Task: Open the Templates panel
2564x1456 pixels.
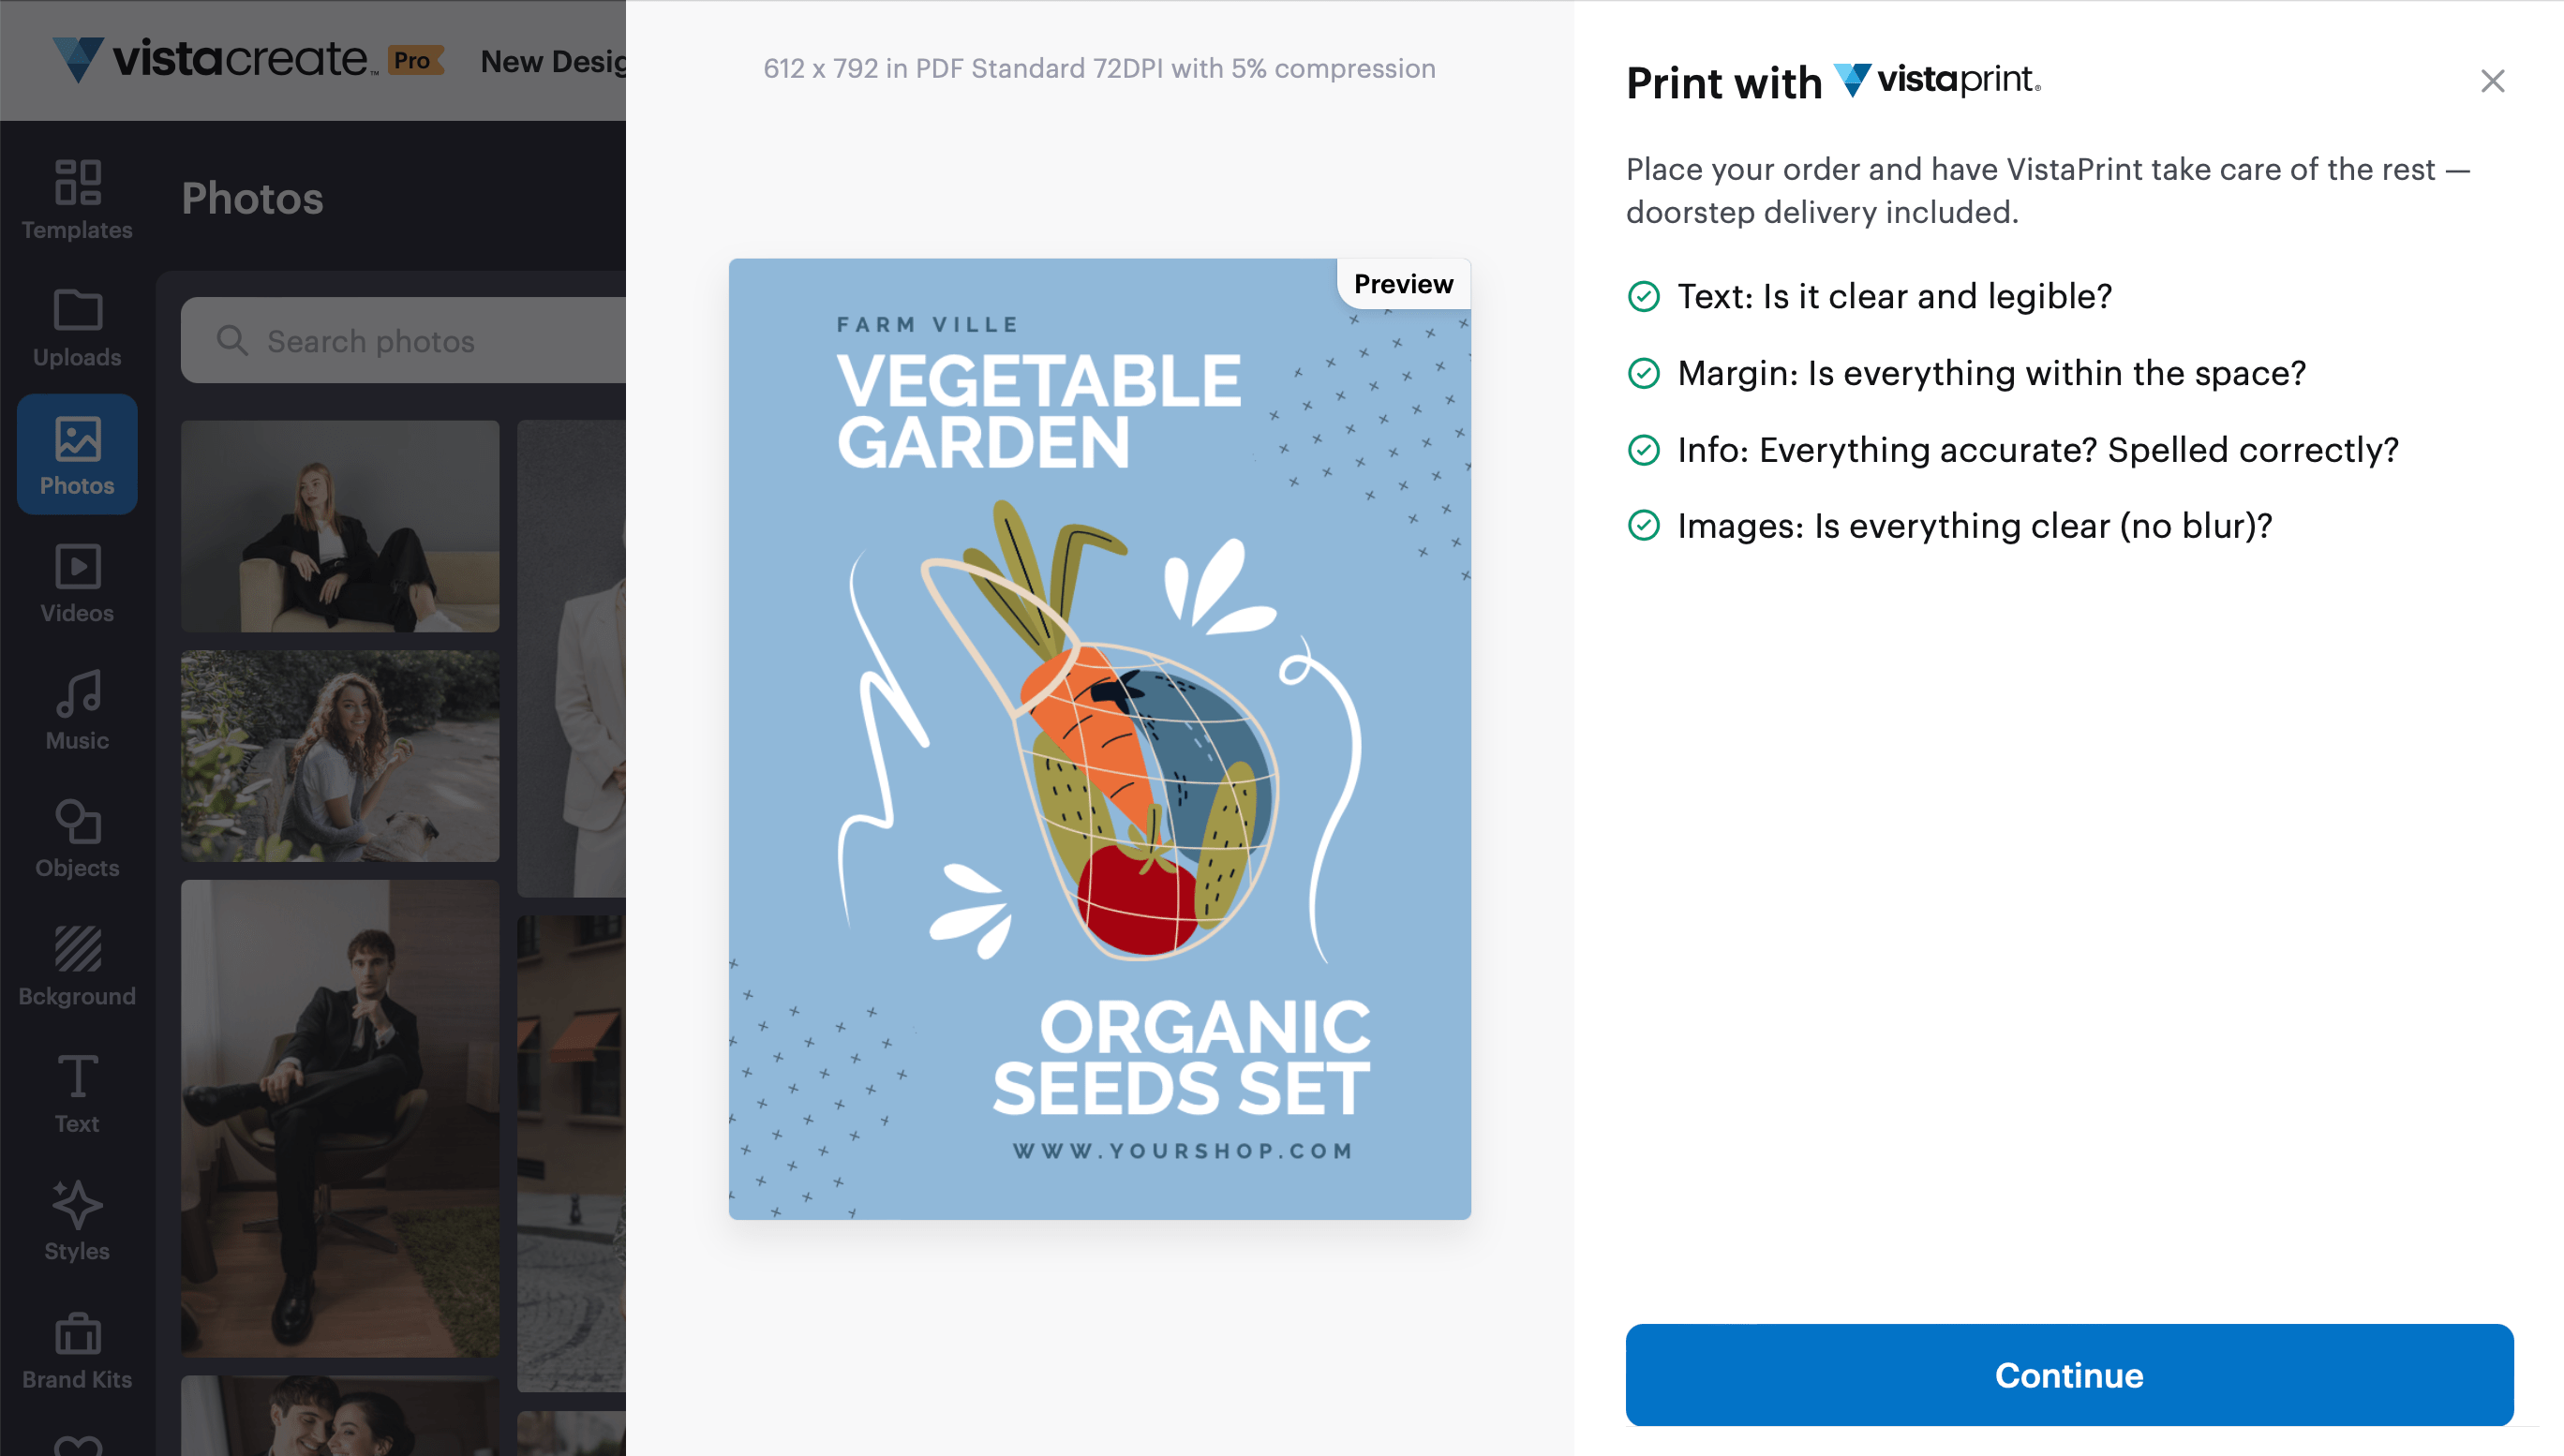Action: tap(76, 200)
